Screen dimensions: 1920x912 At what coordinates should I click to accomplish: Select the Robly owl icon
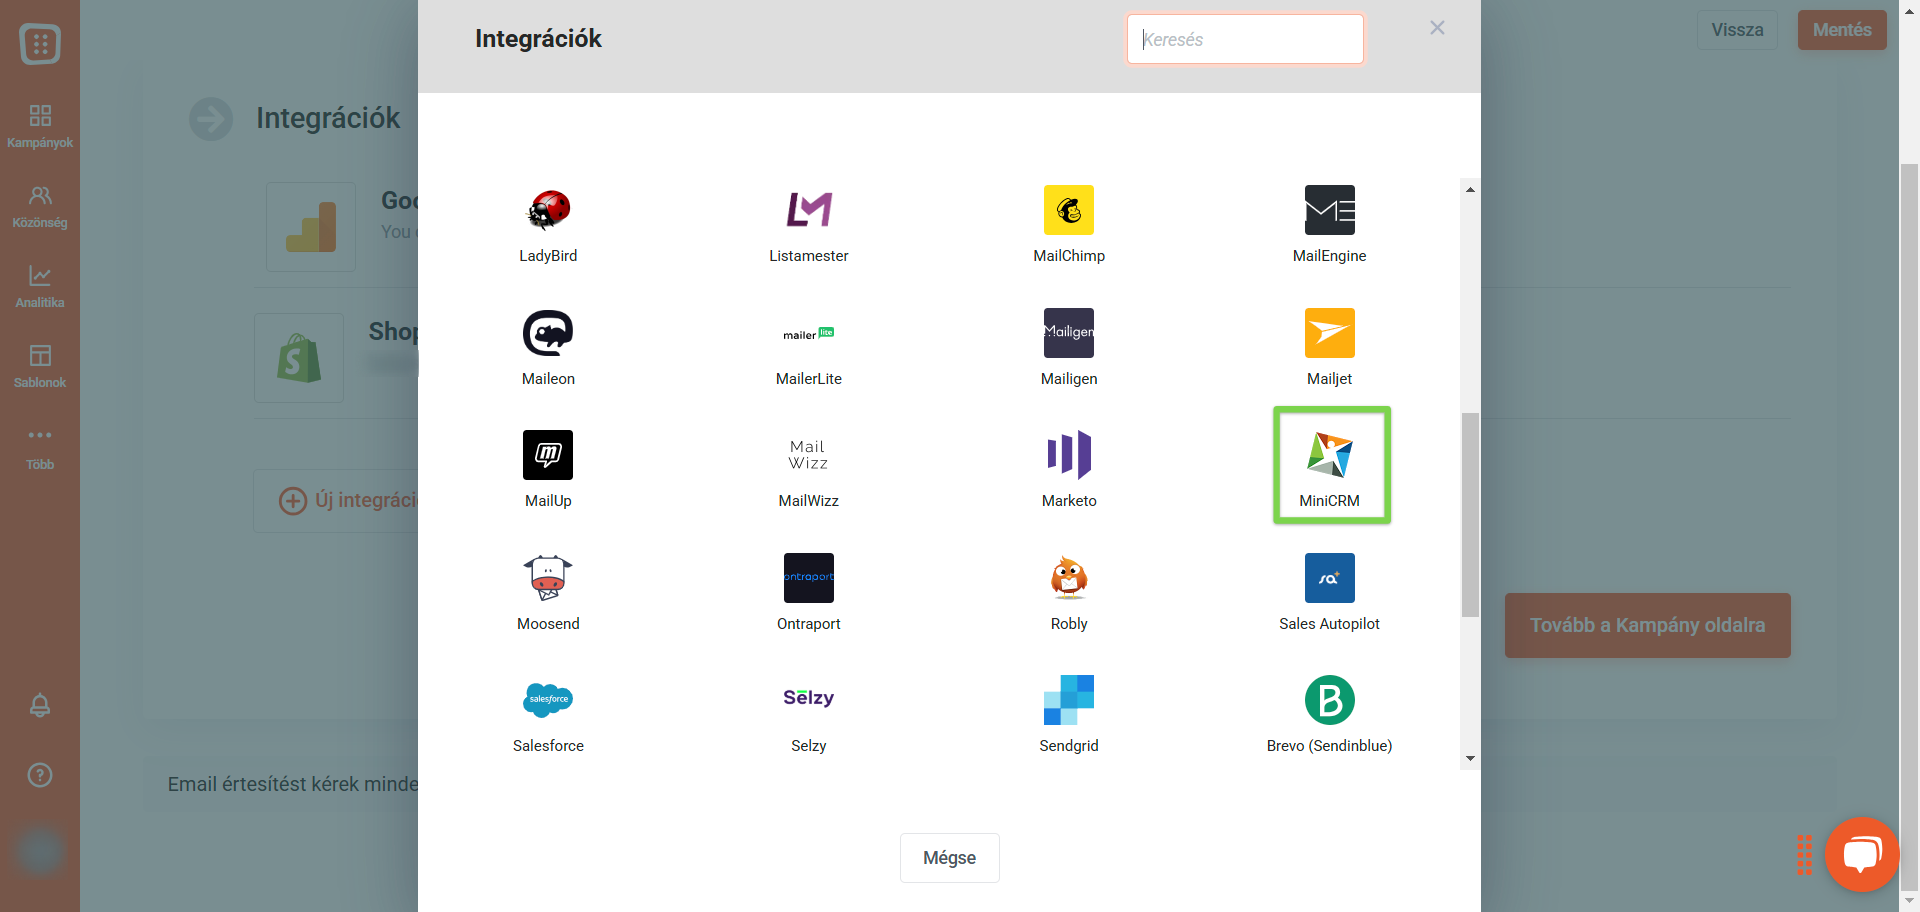click(1069, 578)
